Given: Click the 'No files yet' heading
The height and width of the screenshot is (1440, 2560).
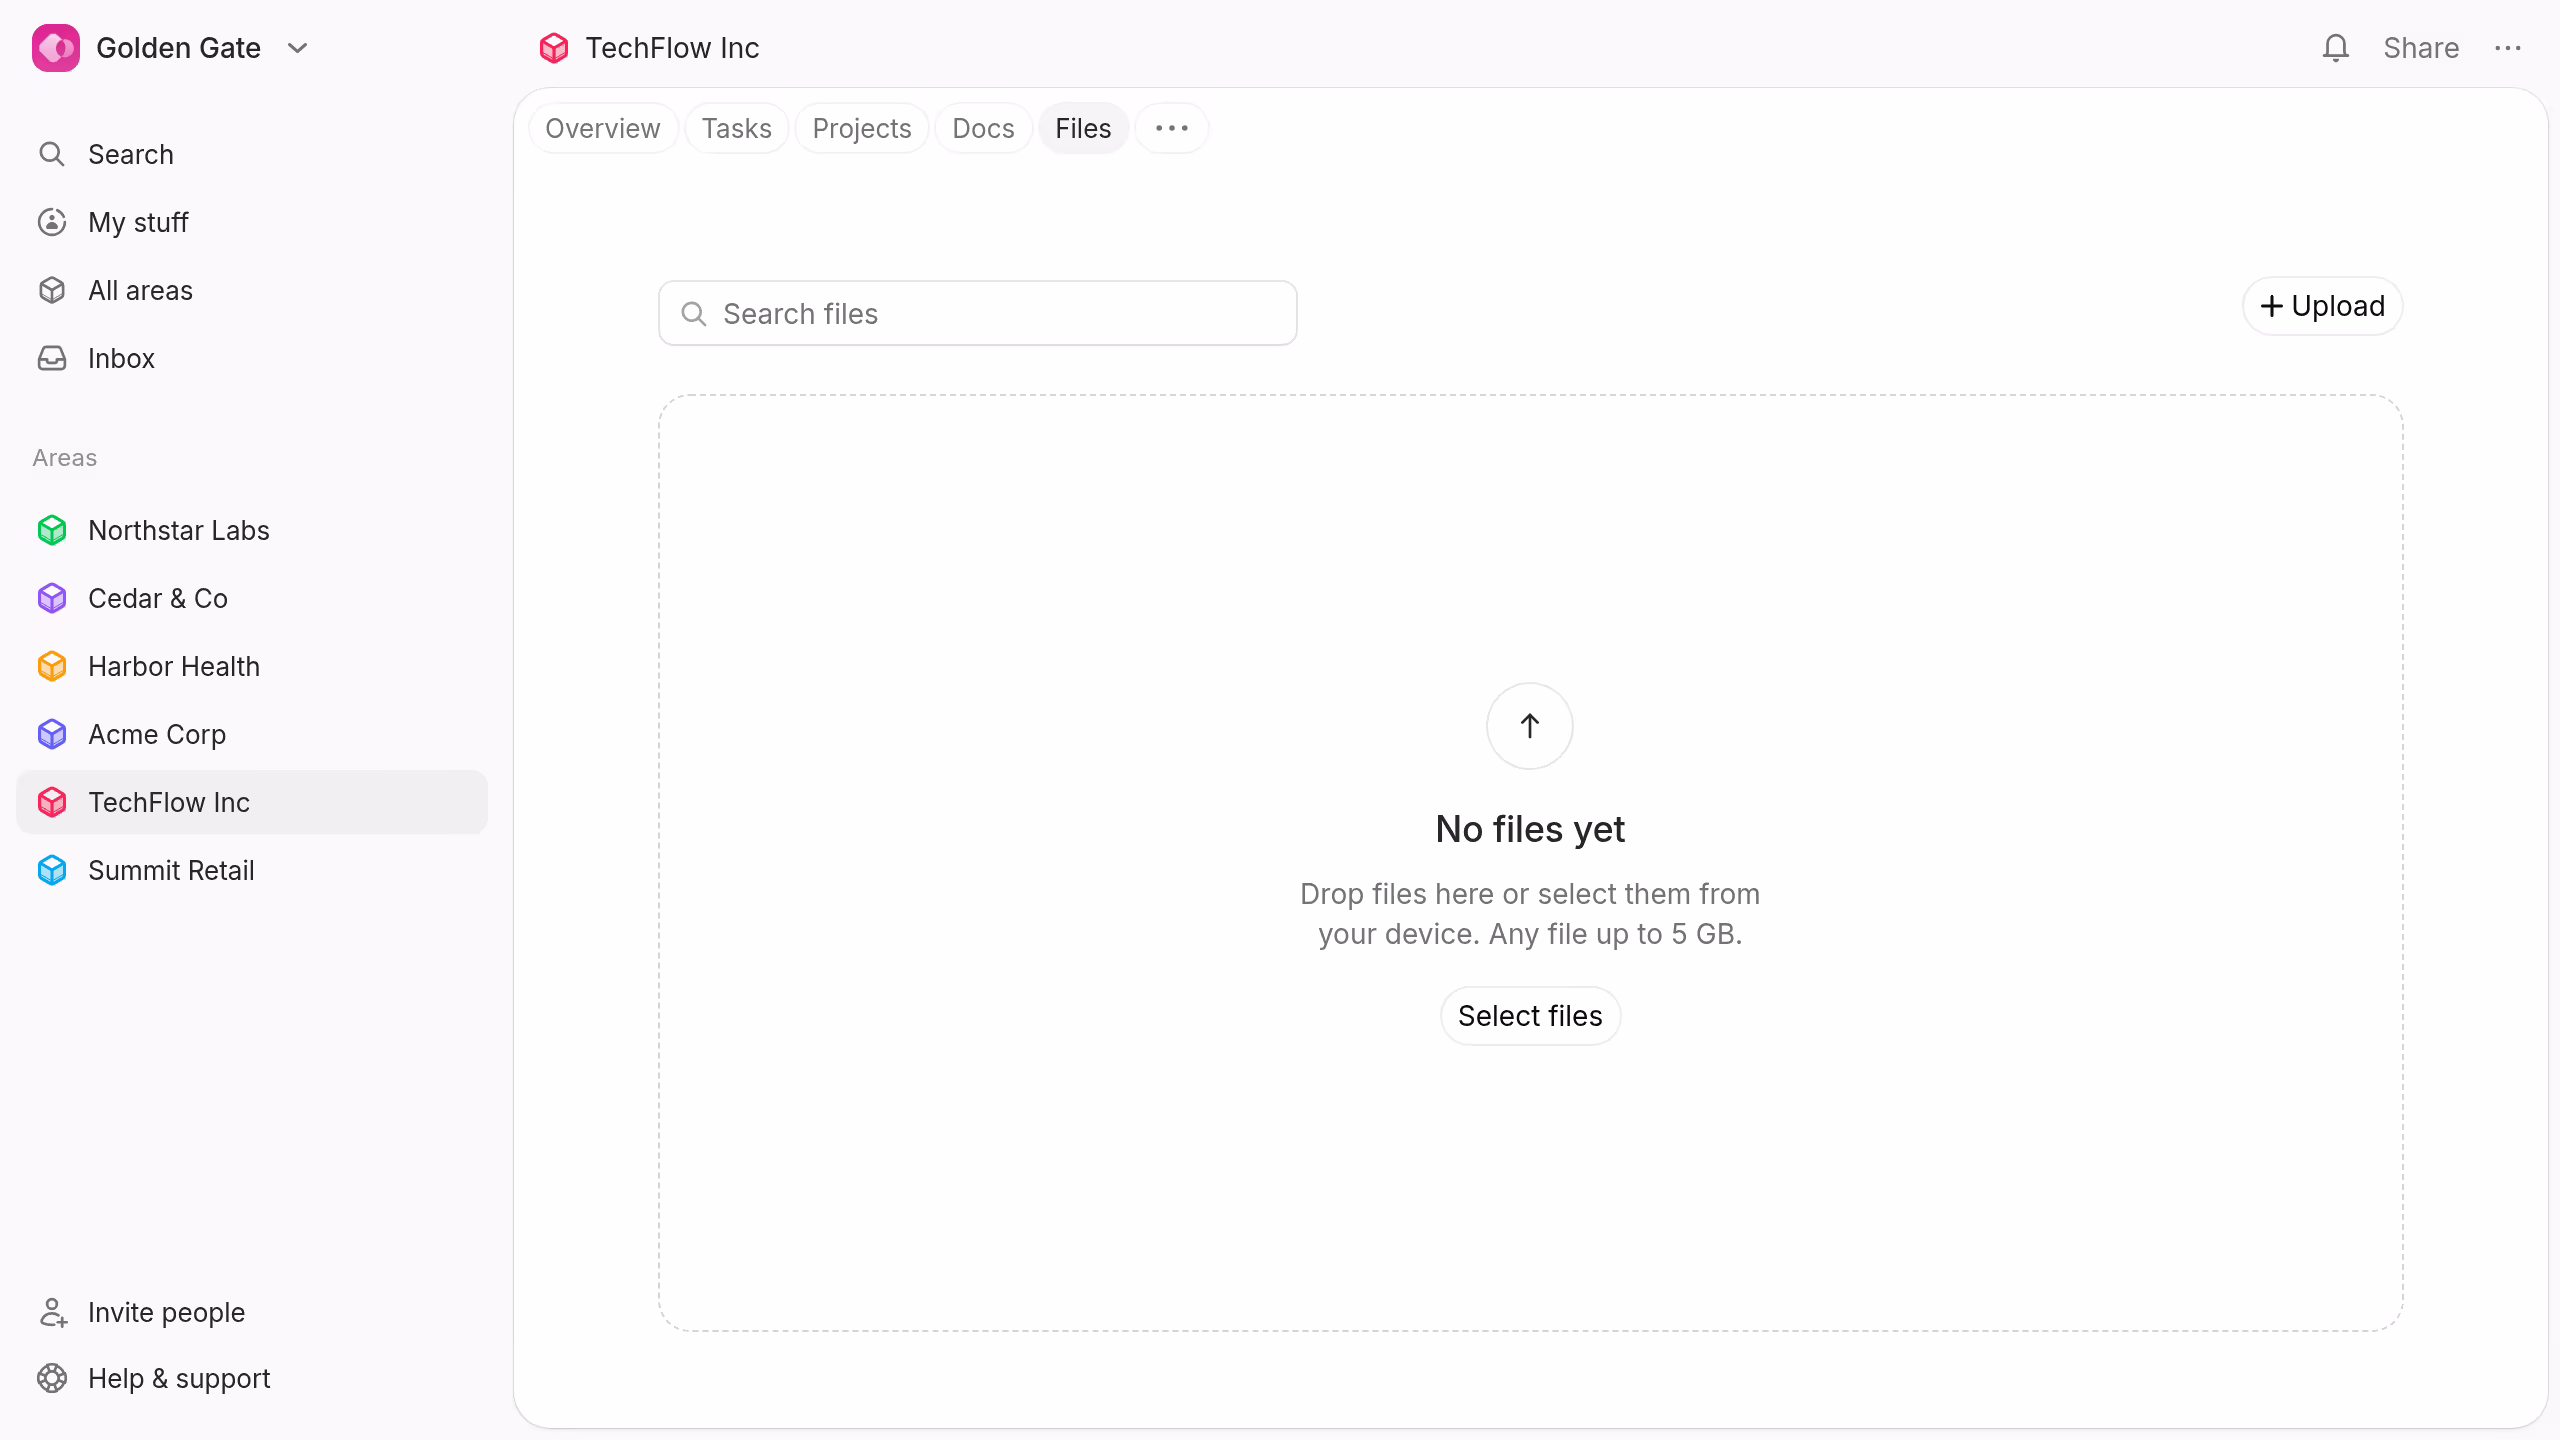Looking at the screenshot, I should coord(1530,829).
